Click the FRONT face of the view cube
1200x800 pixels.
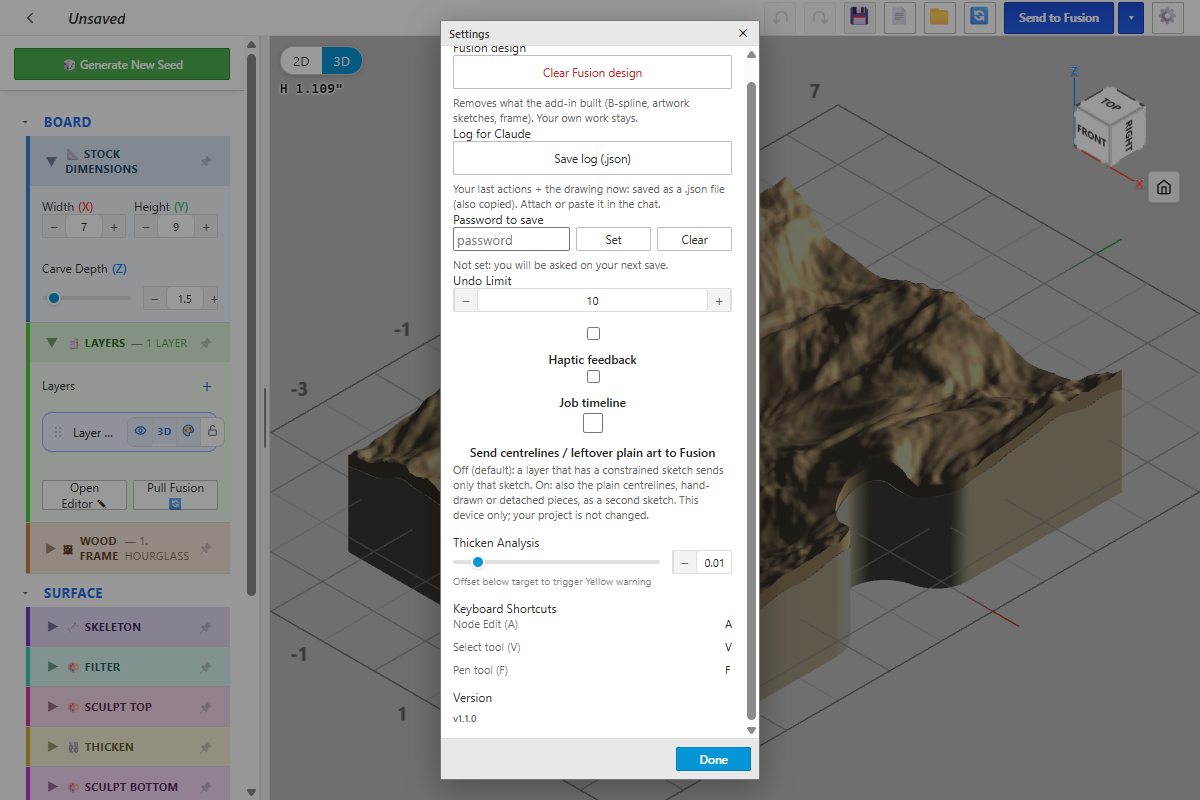click(x=1092, y=136)
